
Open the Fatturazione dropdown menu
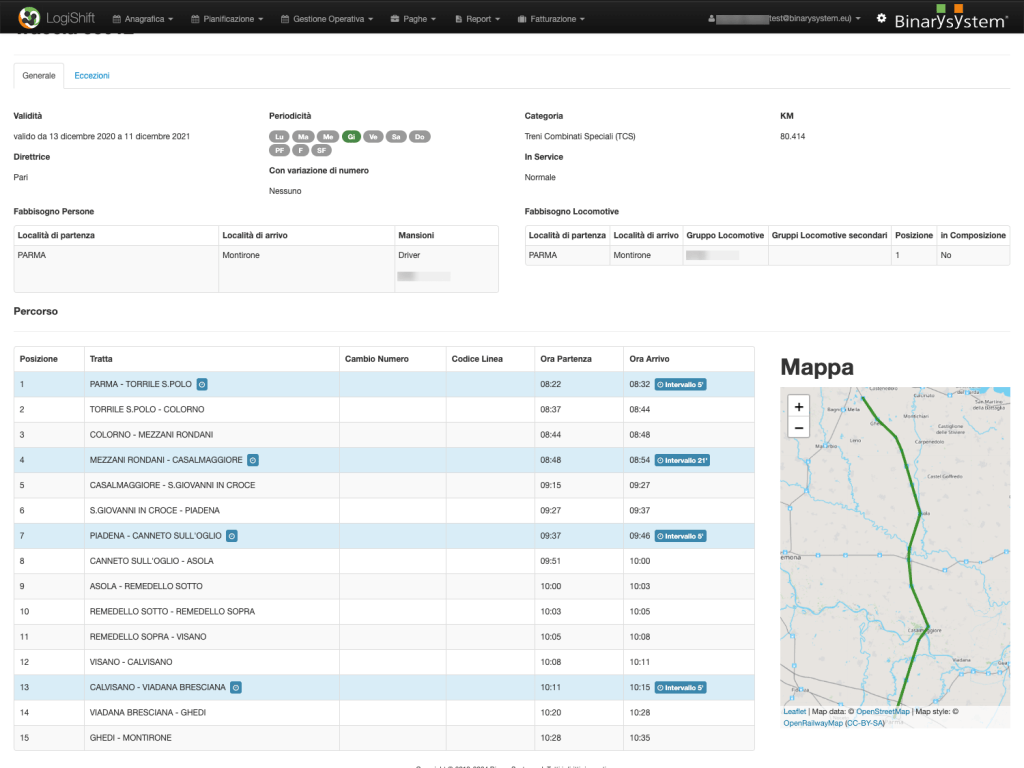click(551, 19)
